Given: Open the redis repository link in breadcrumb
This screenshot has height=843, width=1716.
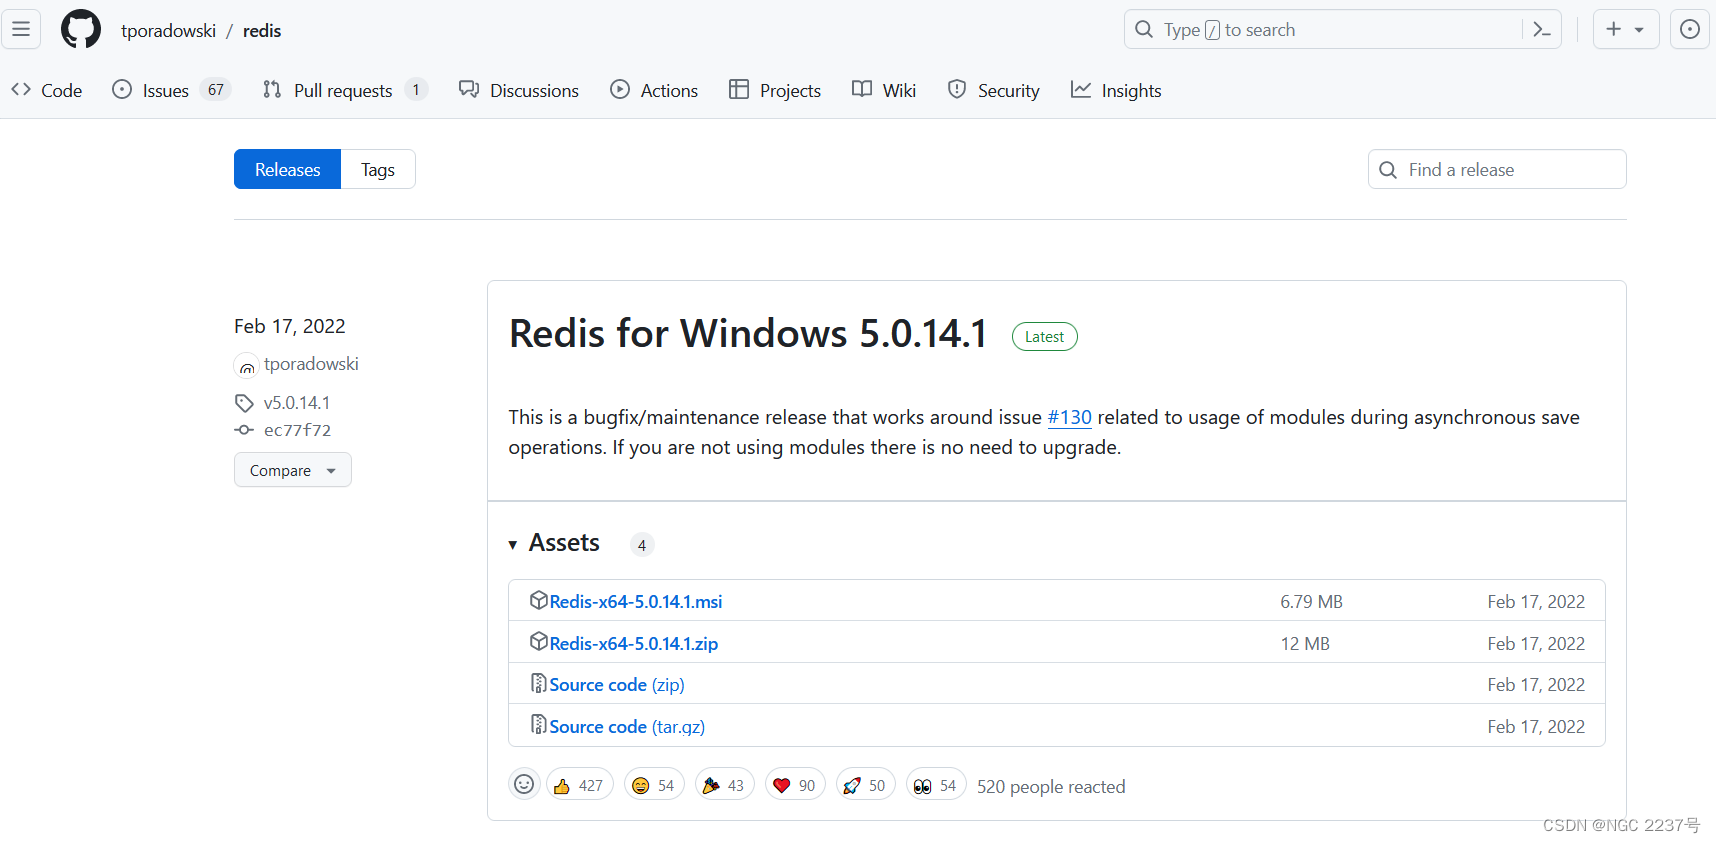Looking at the screenshot, I should click(262, 30).
